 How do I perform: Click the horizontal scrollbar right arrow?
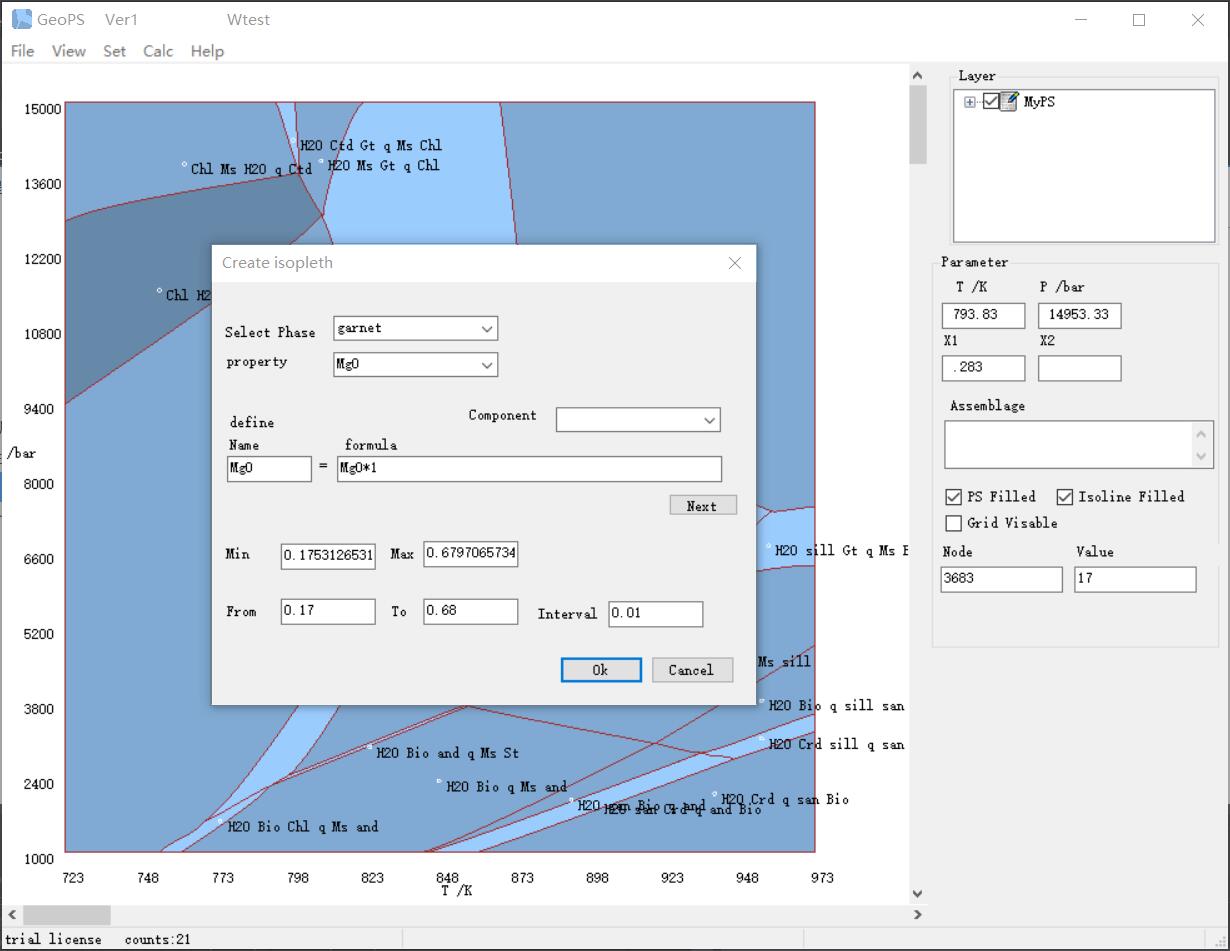[918, 914]
